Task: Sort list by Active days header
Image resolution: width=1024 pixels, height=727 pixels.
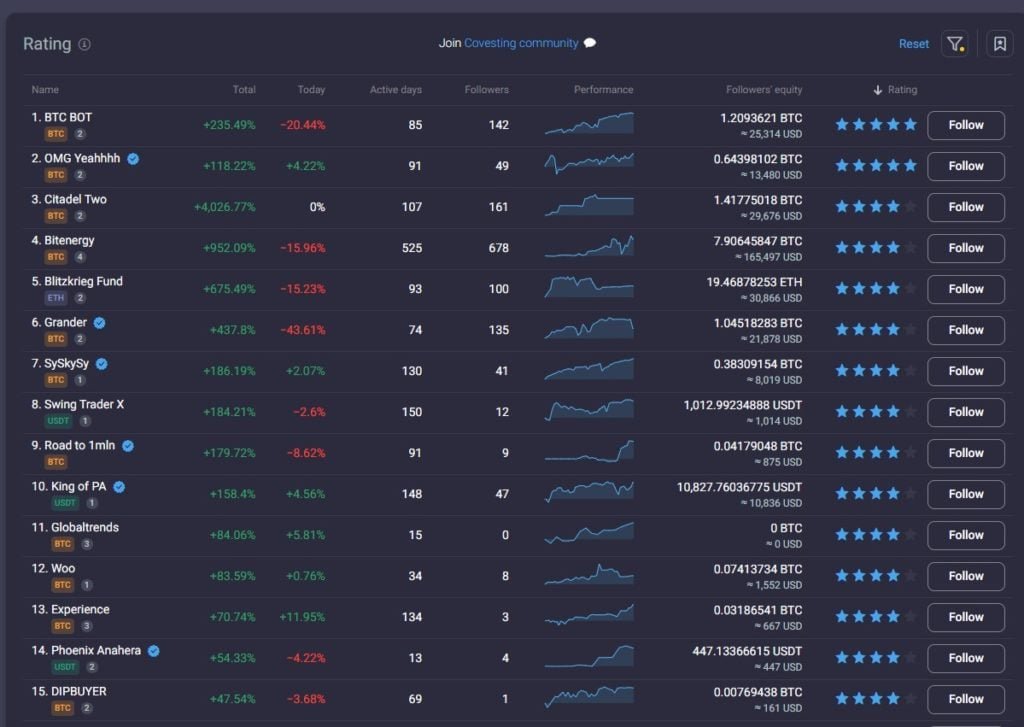Action: (x=396, y=89)
